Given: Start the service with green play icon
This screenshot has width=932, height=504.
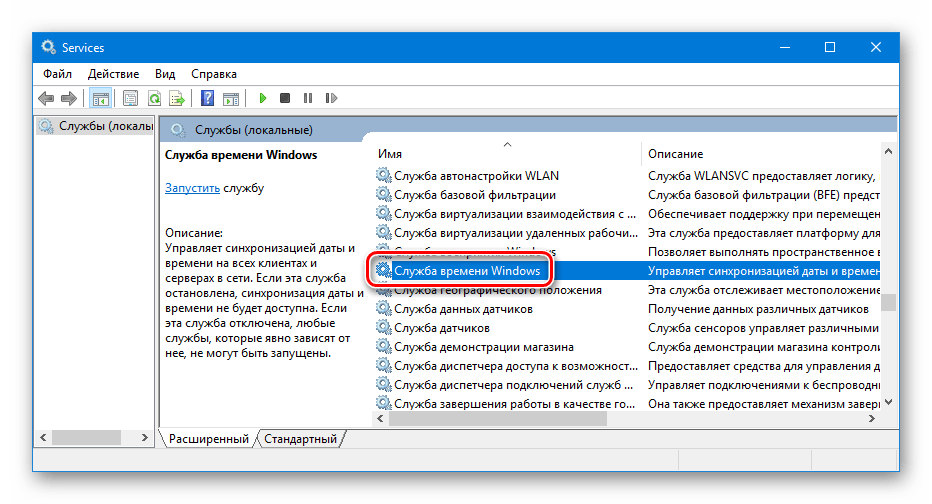Looking at the screenshot, I should (262, 98).
